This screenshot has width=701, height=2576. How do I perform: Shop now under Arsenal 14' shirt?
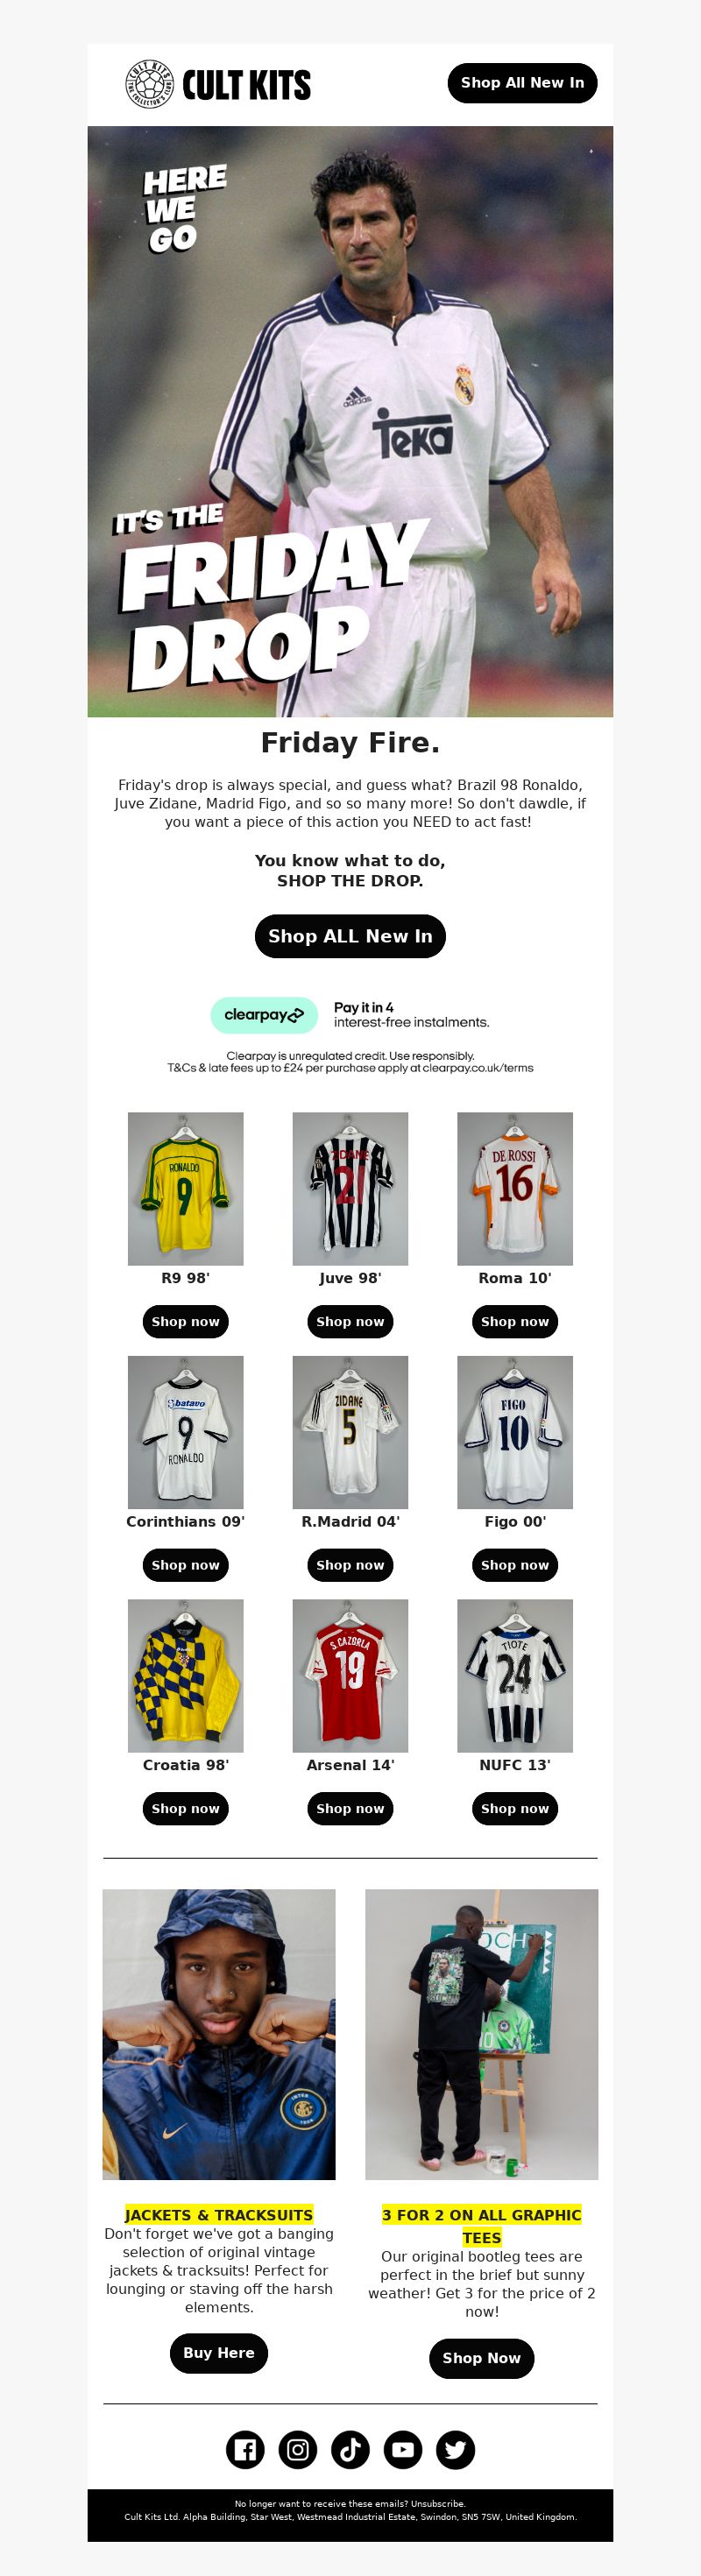350,1808
